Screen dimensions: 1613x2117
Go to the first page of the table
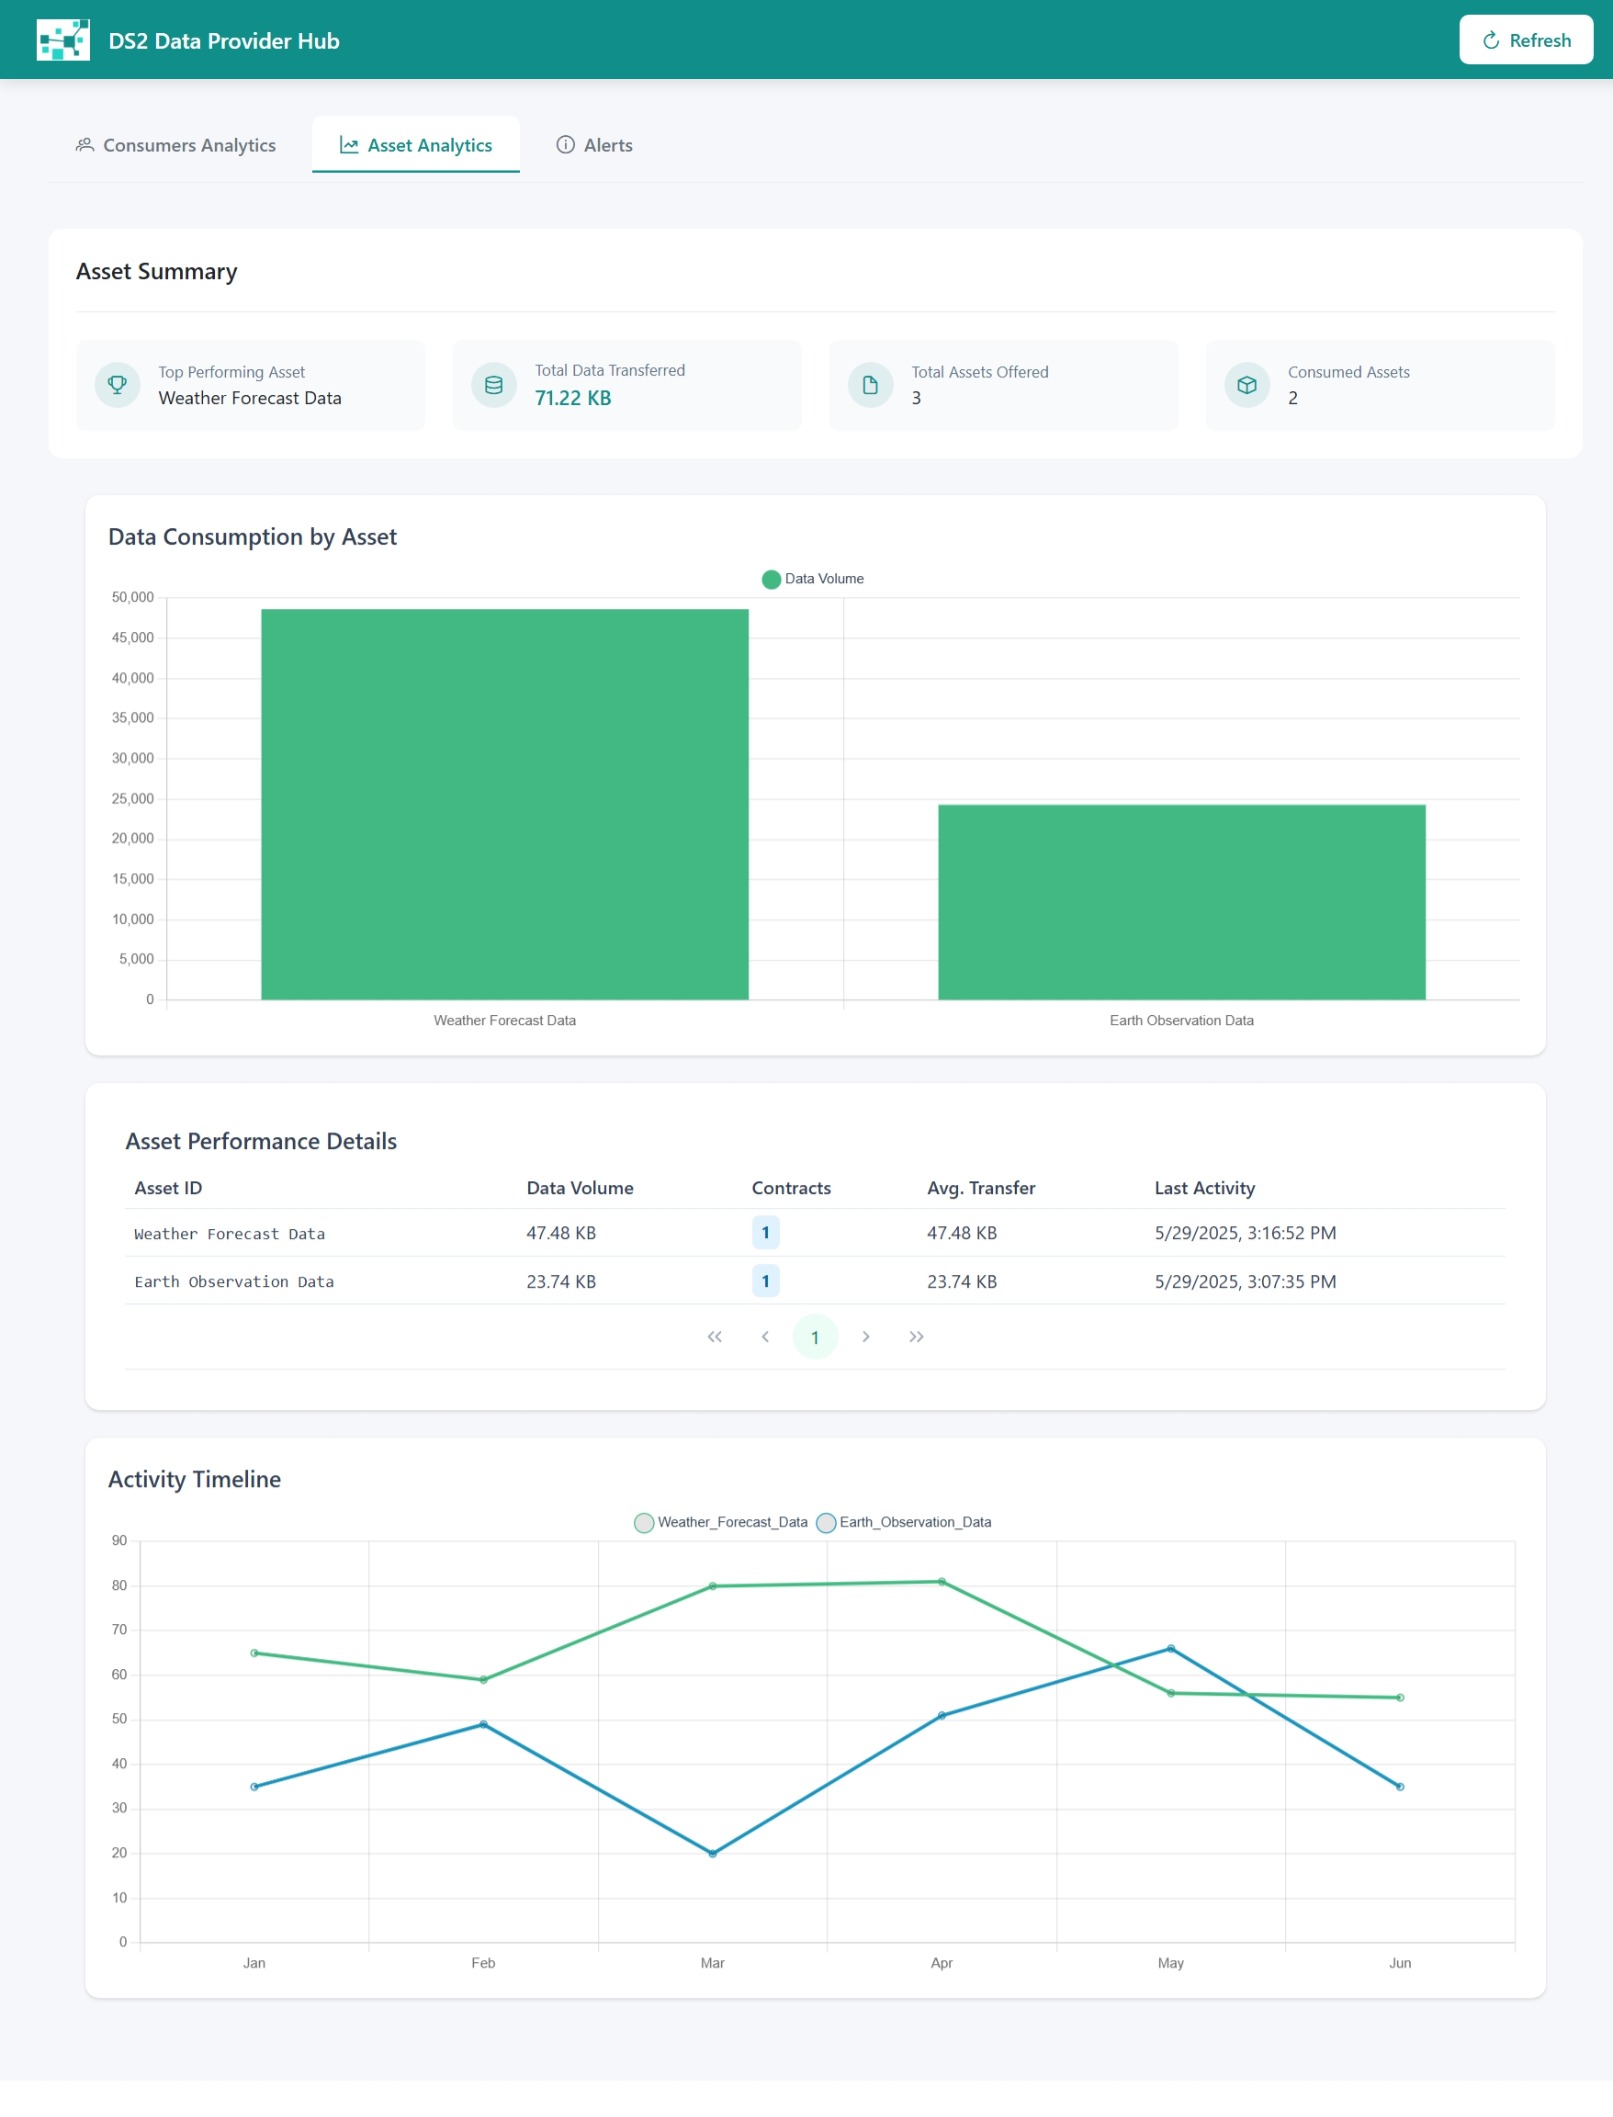click(x=714, y=1337)
